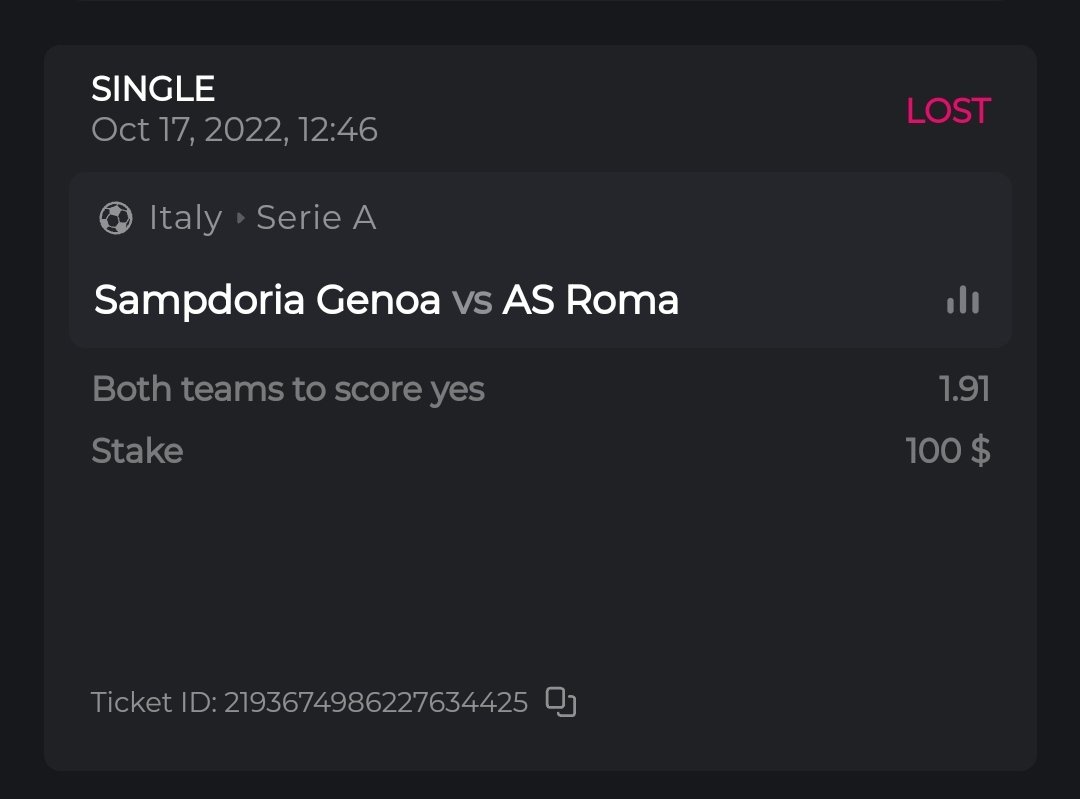
Task: Select the Both teams to score yes market
Action: click(x=288, y=389)
